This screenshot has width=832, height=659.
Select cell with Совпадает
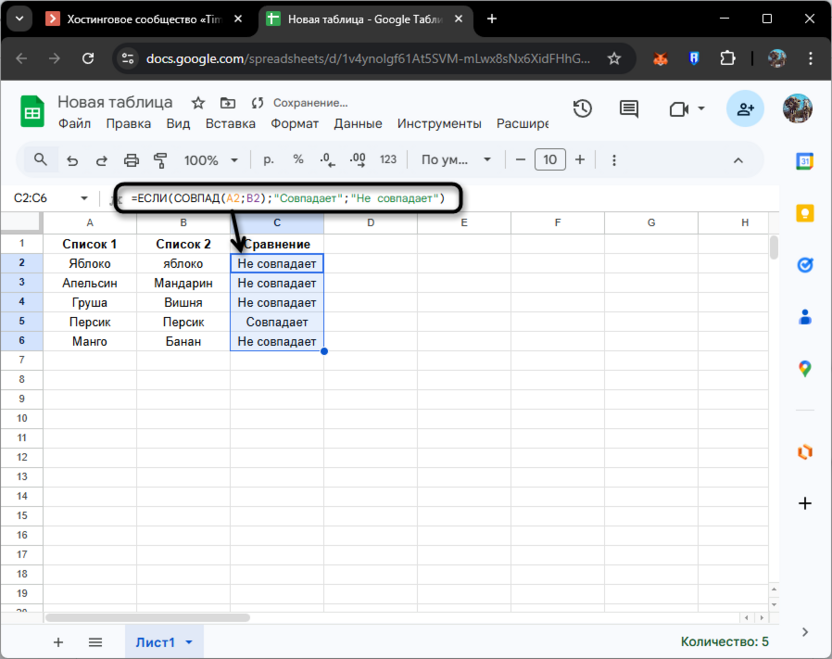tap(277, 322)
